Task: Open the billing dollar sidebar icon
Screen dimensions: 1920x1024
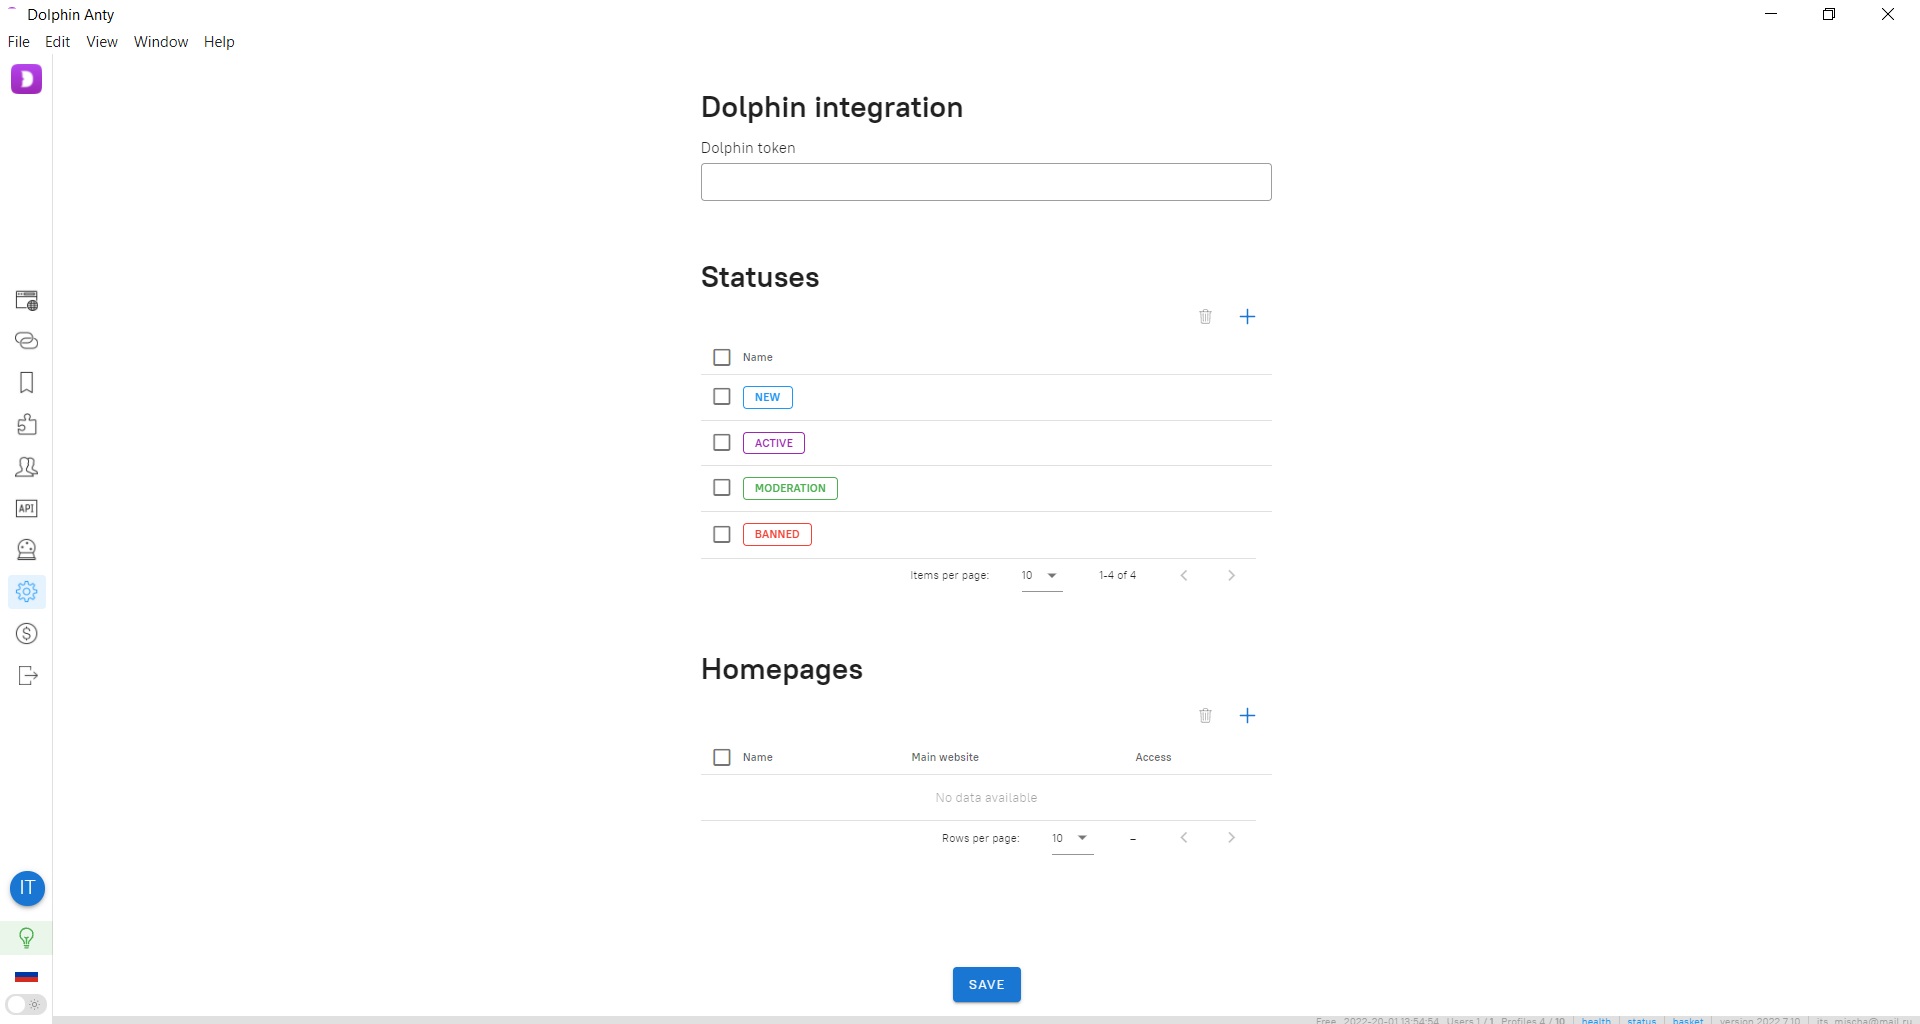Action: [27, 634]
